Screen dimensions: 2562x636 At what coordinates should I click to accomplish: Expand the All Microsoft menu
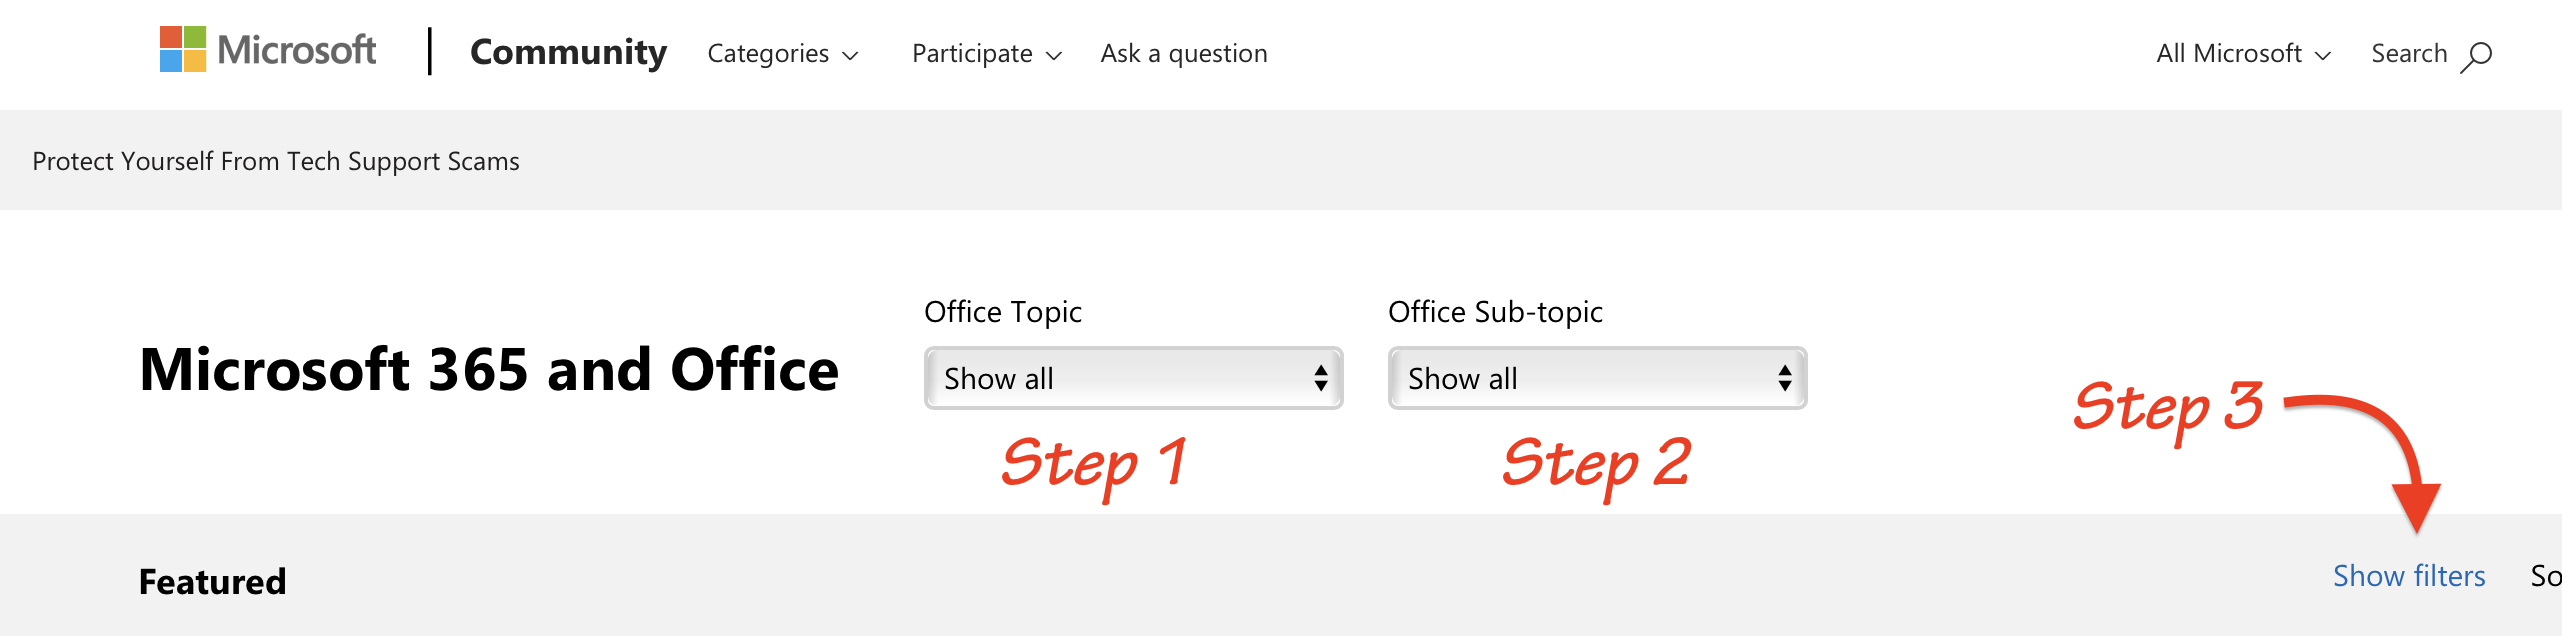point(2229,54)
